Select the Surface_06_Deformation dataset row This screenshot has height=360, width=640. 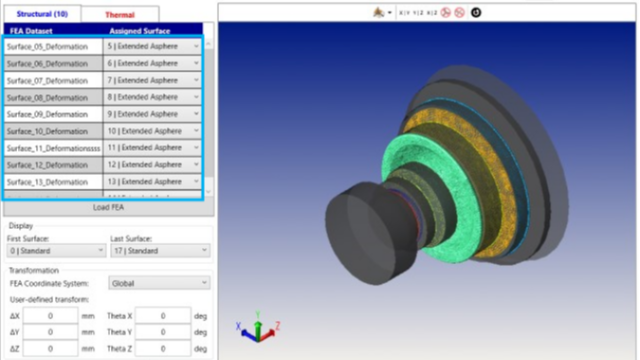coord(53,64)
